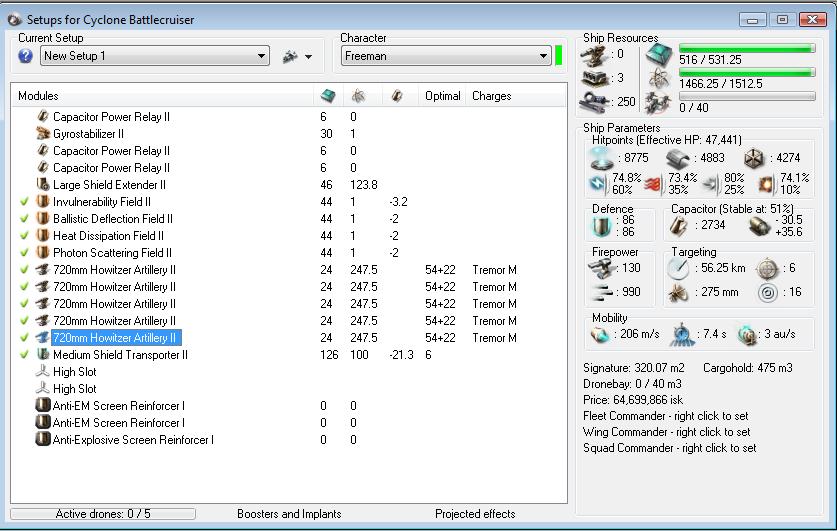Click the kinetic resistance icon 80%
This screenshot has height=531, width=837.
click(x=711, y=185)
